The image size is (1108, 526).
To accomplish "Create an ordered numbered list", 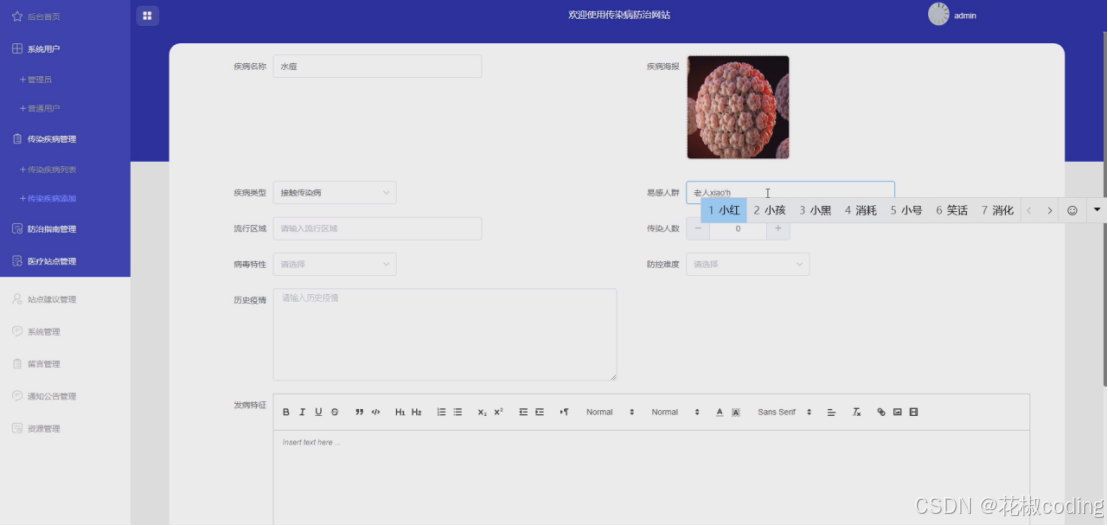I will point(441,412).
